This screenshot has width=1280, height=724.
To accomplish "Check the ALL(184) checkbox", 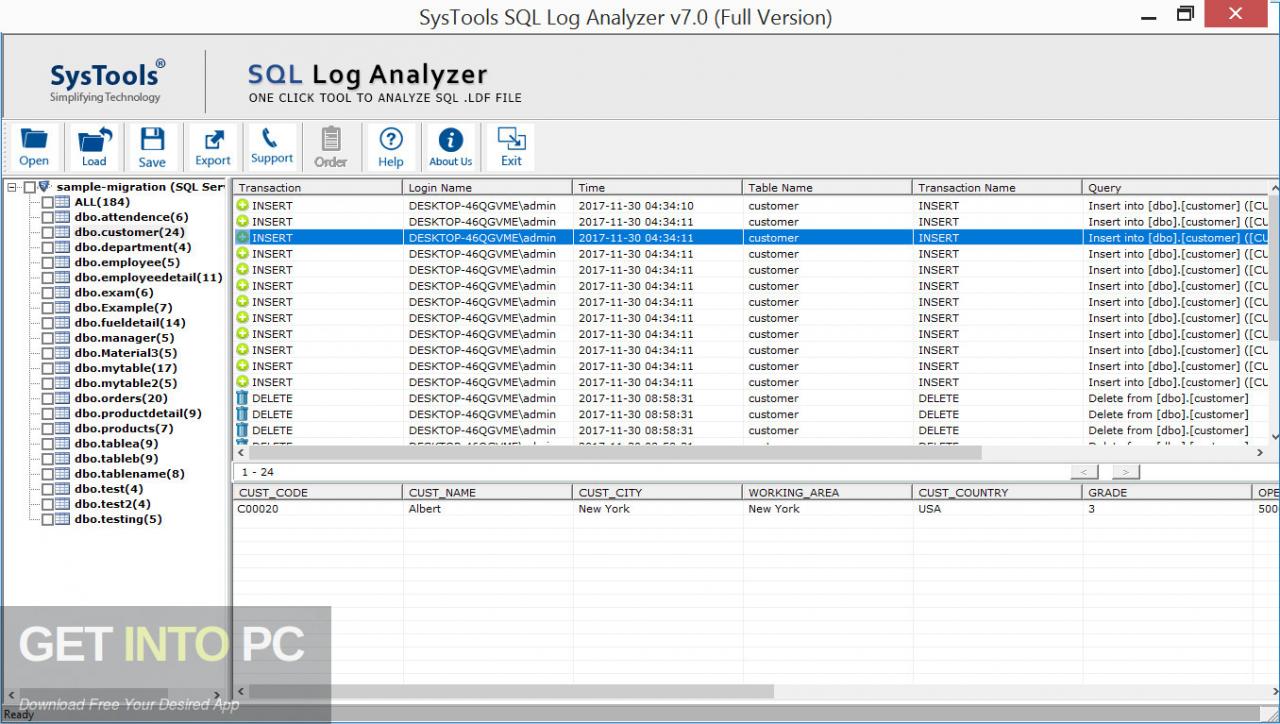I will 47,202.
